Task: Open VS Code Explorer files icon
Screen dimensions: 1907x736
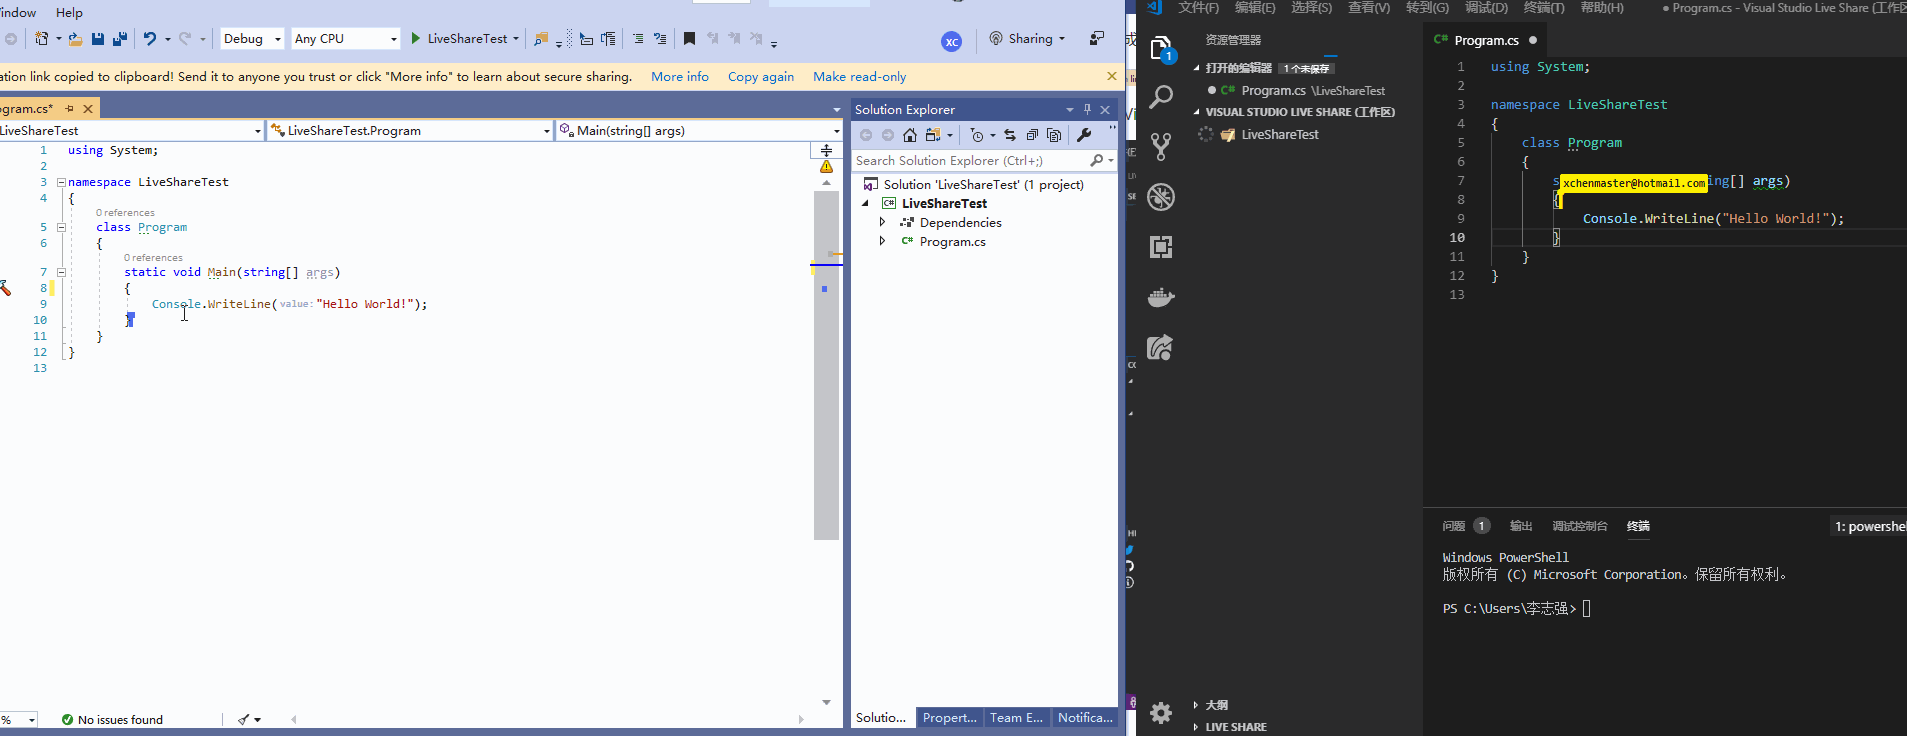Action: pos(1161,48)
